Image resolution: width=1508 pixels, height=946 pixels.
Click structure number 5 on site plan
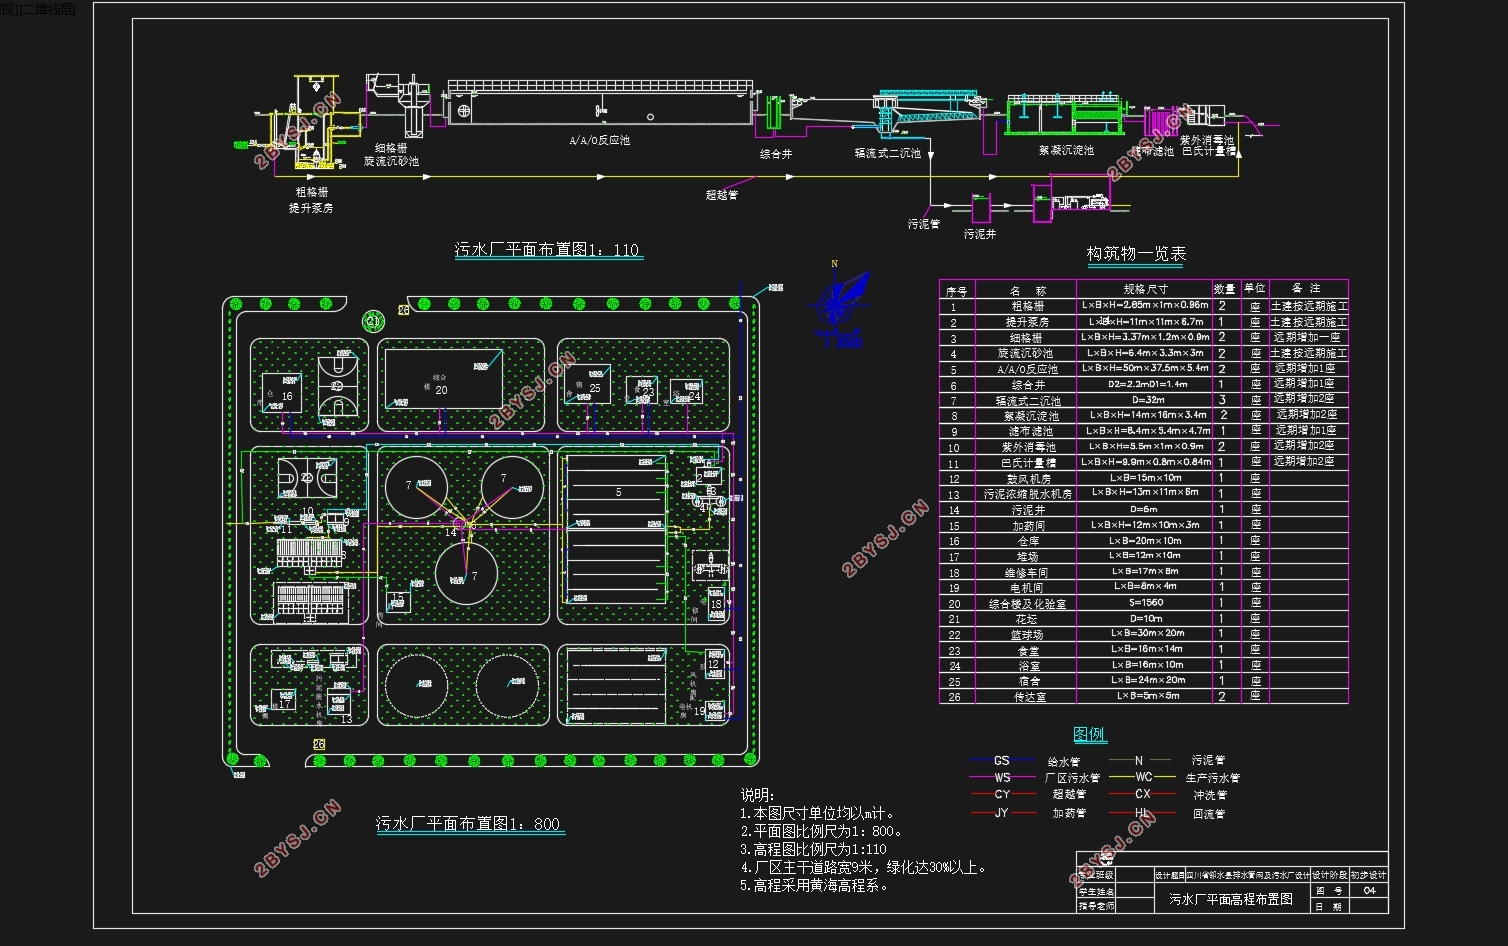click(x=618, y=492)
